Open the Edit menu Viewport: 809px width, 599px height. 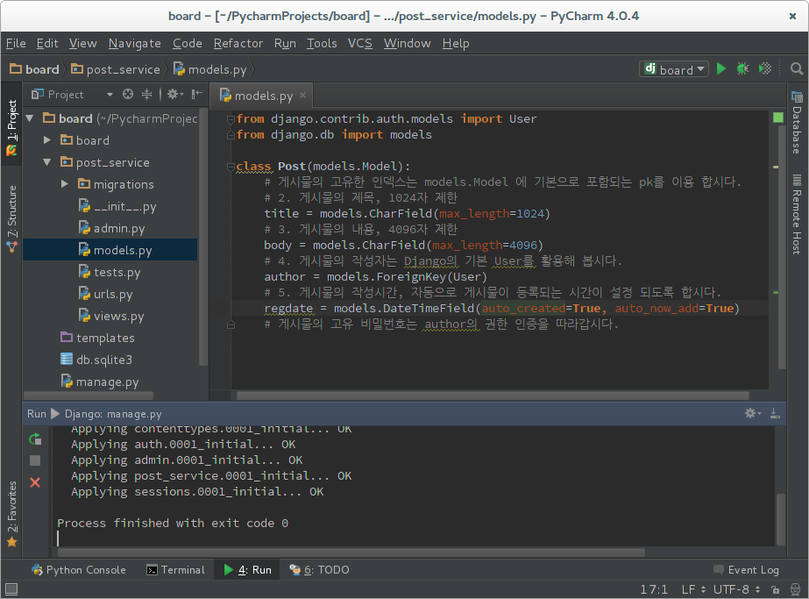click(x=47, y=43)
